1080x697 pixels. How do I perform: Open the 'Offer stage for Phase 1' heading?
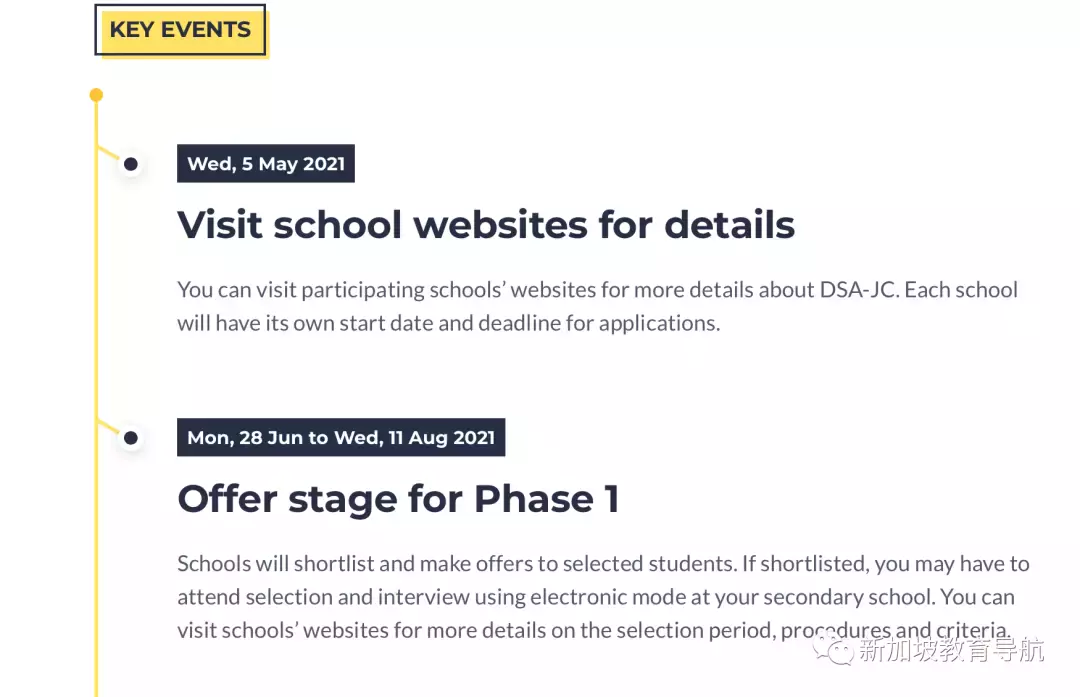pyautogui.click(x=398, y=499)
